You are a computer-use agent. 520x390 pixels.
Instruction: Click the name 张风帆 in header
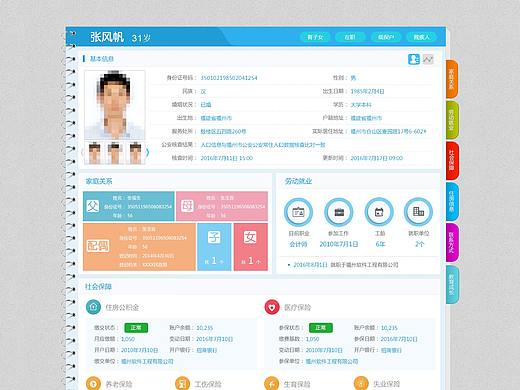click(107, 37)
